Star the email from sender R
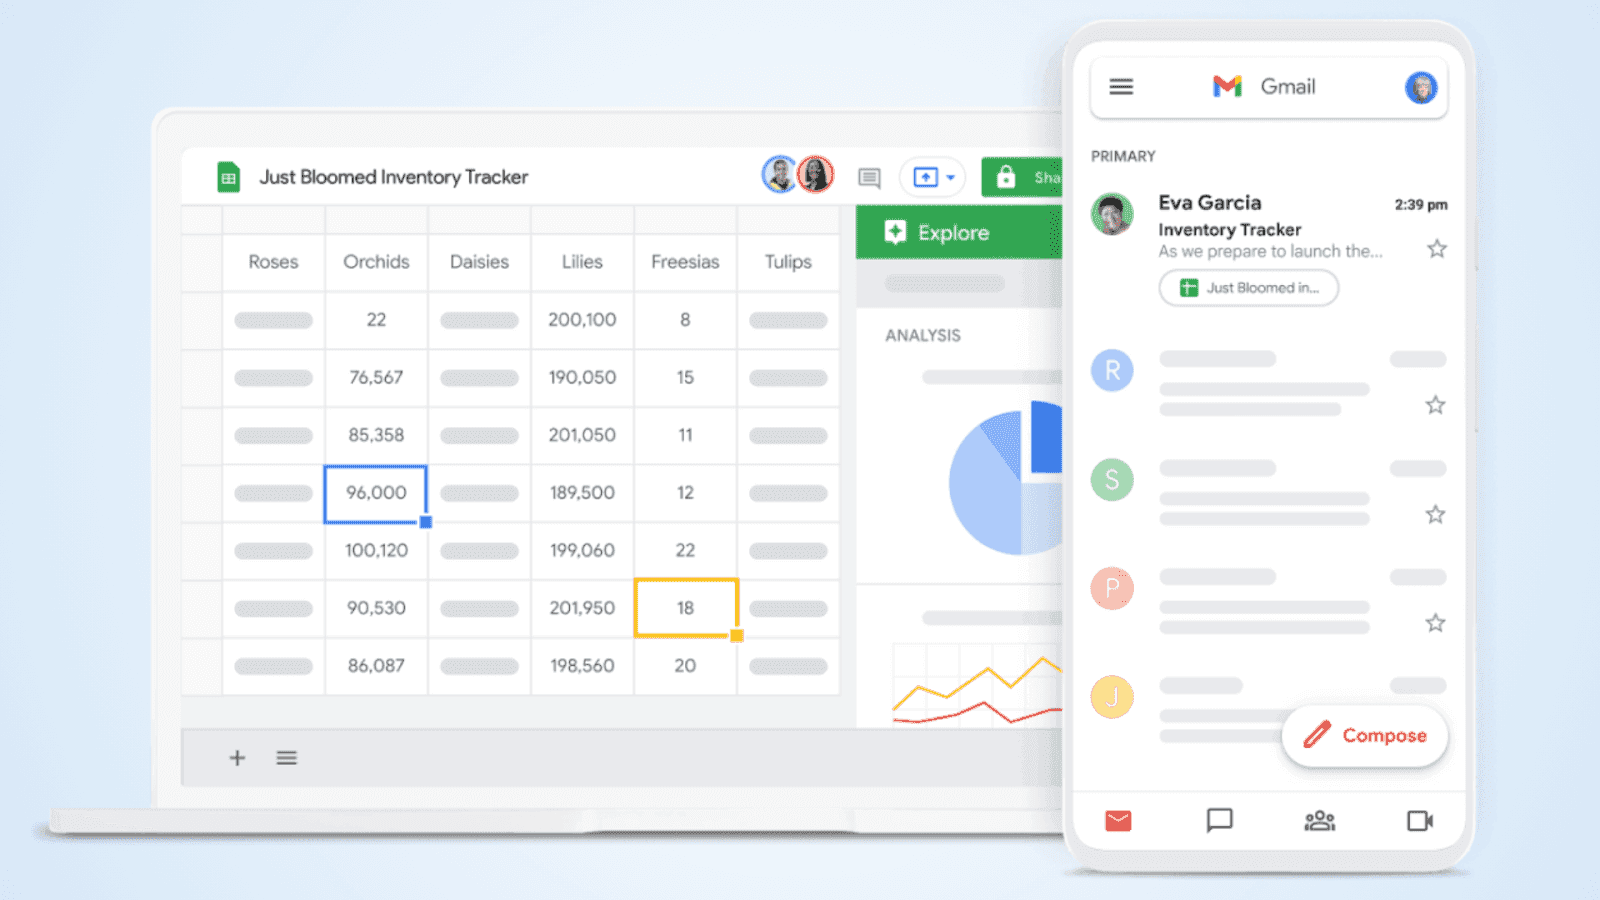 1436,405
